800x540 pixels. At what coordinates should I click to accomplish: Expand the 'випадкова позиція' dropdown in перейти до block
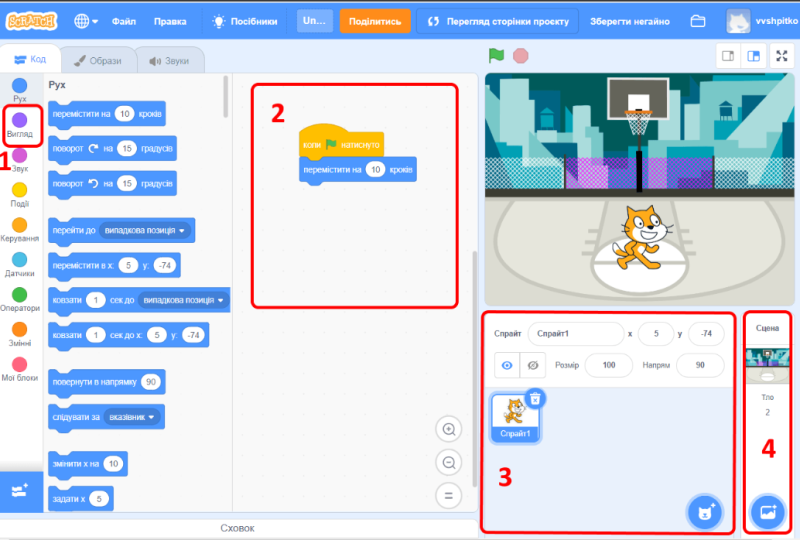(x=182, y=231)
